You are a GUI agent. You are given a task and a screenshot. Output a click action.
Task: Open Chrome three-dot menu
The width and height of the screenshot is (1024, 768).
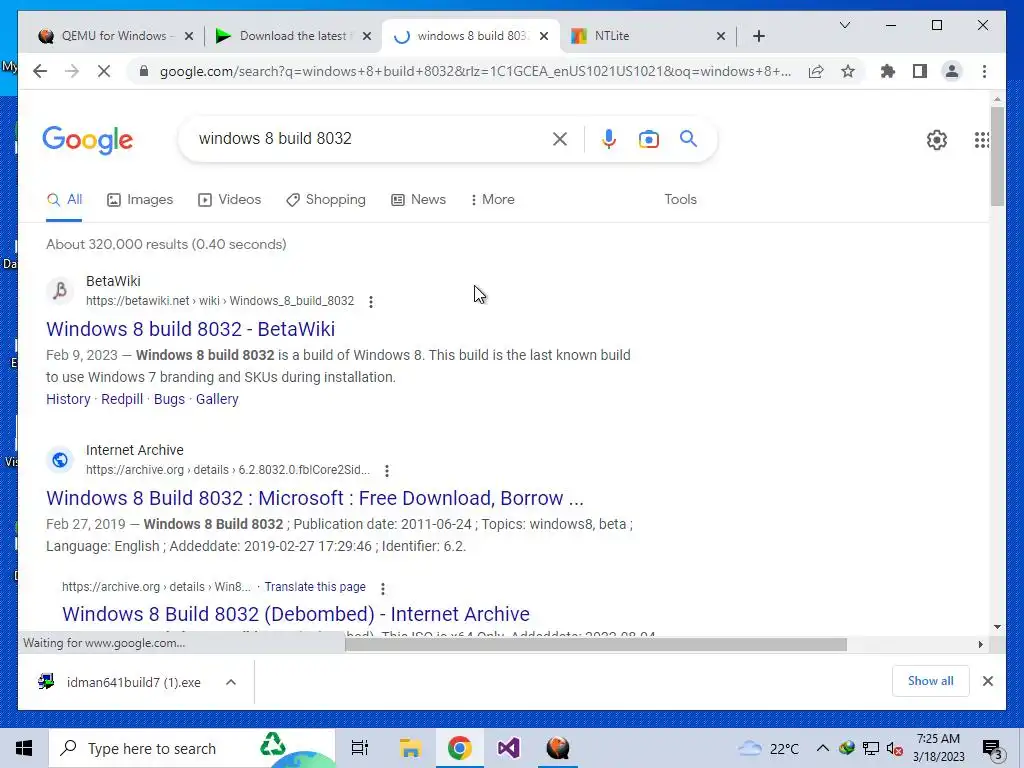(x=984, y=71)
